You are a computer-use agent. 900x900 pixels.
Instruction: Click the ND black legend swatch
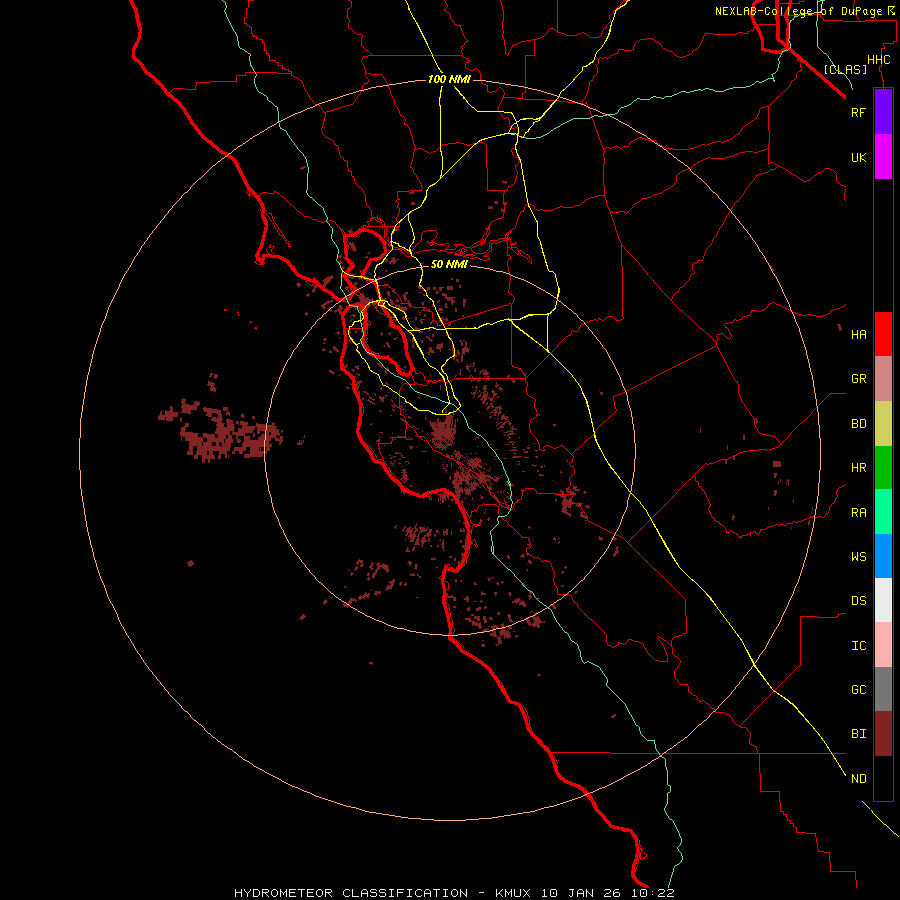tap(883, 778)
